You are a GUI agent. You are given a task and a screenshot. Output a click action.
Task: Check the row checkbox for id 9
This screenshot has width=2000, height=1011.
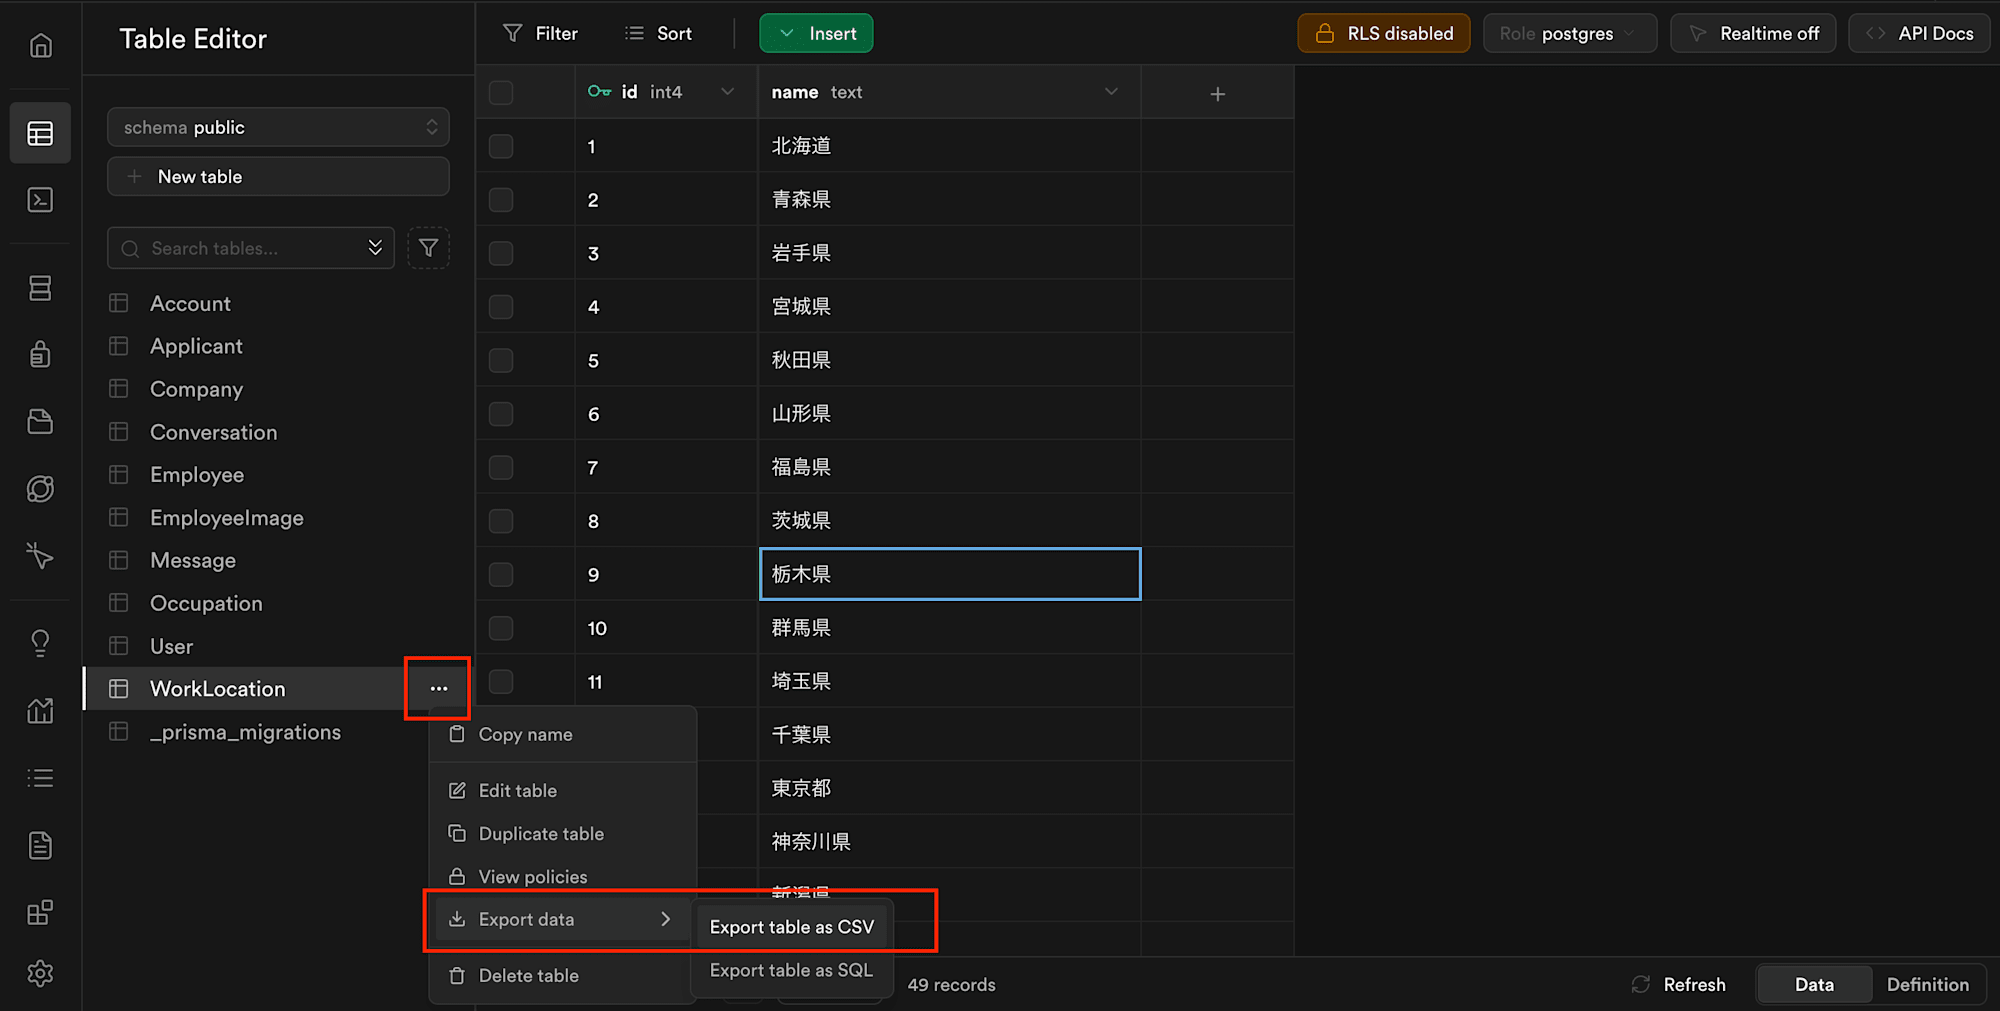point(501,574)
